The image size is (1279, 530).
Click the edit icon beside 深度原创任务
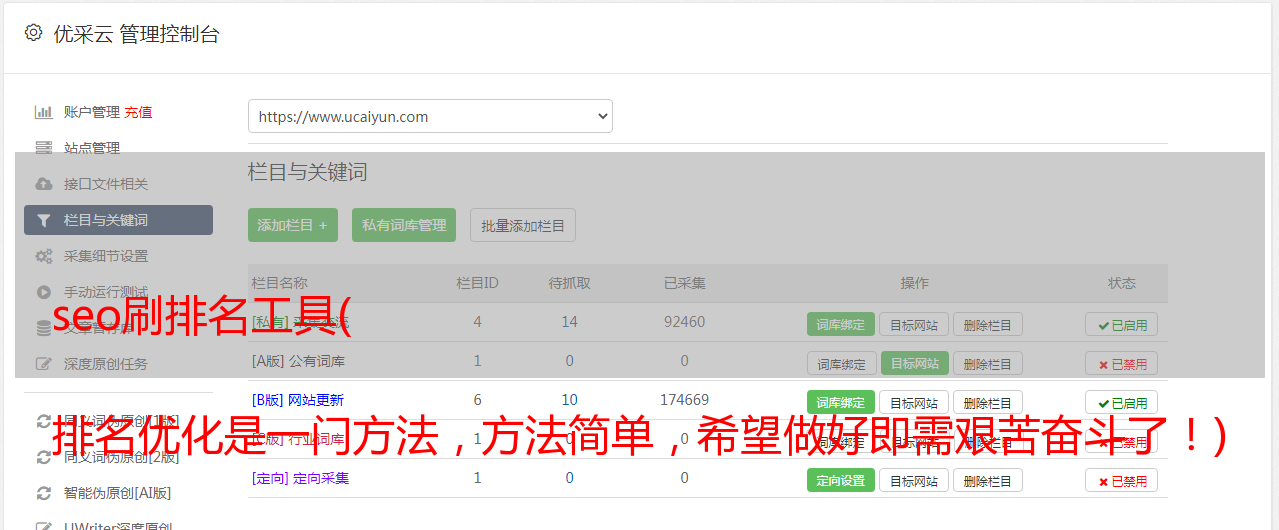(x=44, y=364)
